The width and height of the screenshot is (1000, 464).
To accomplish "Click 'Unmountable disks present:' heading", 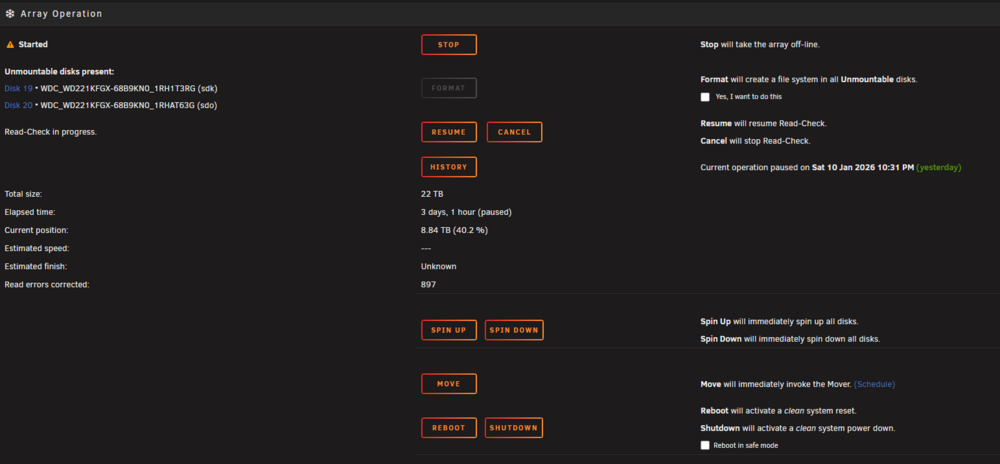I will click(59, 71).
